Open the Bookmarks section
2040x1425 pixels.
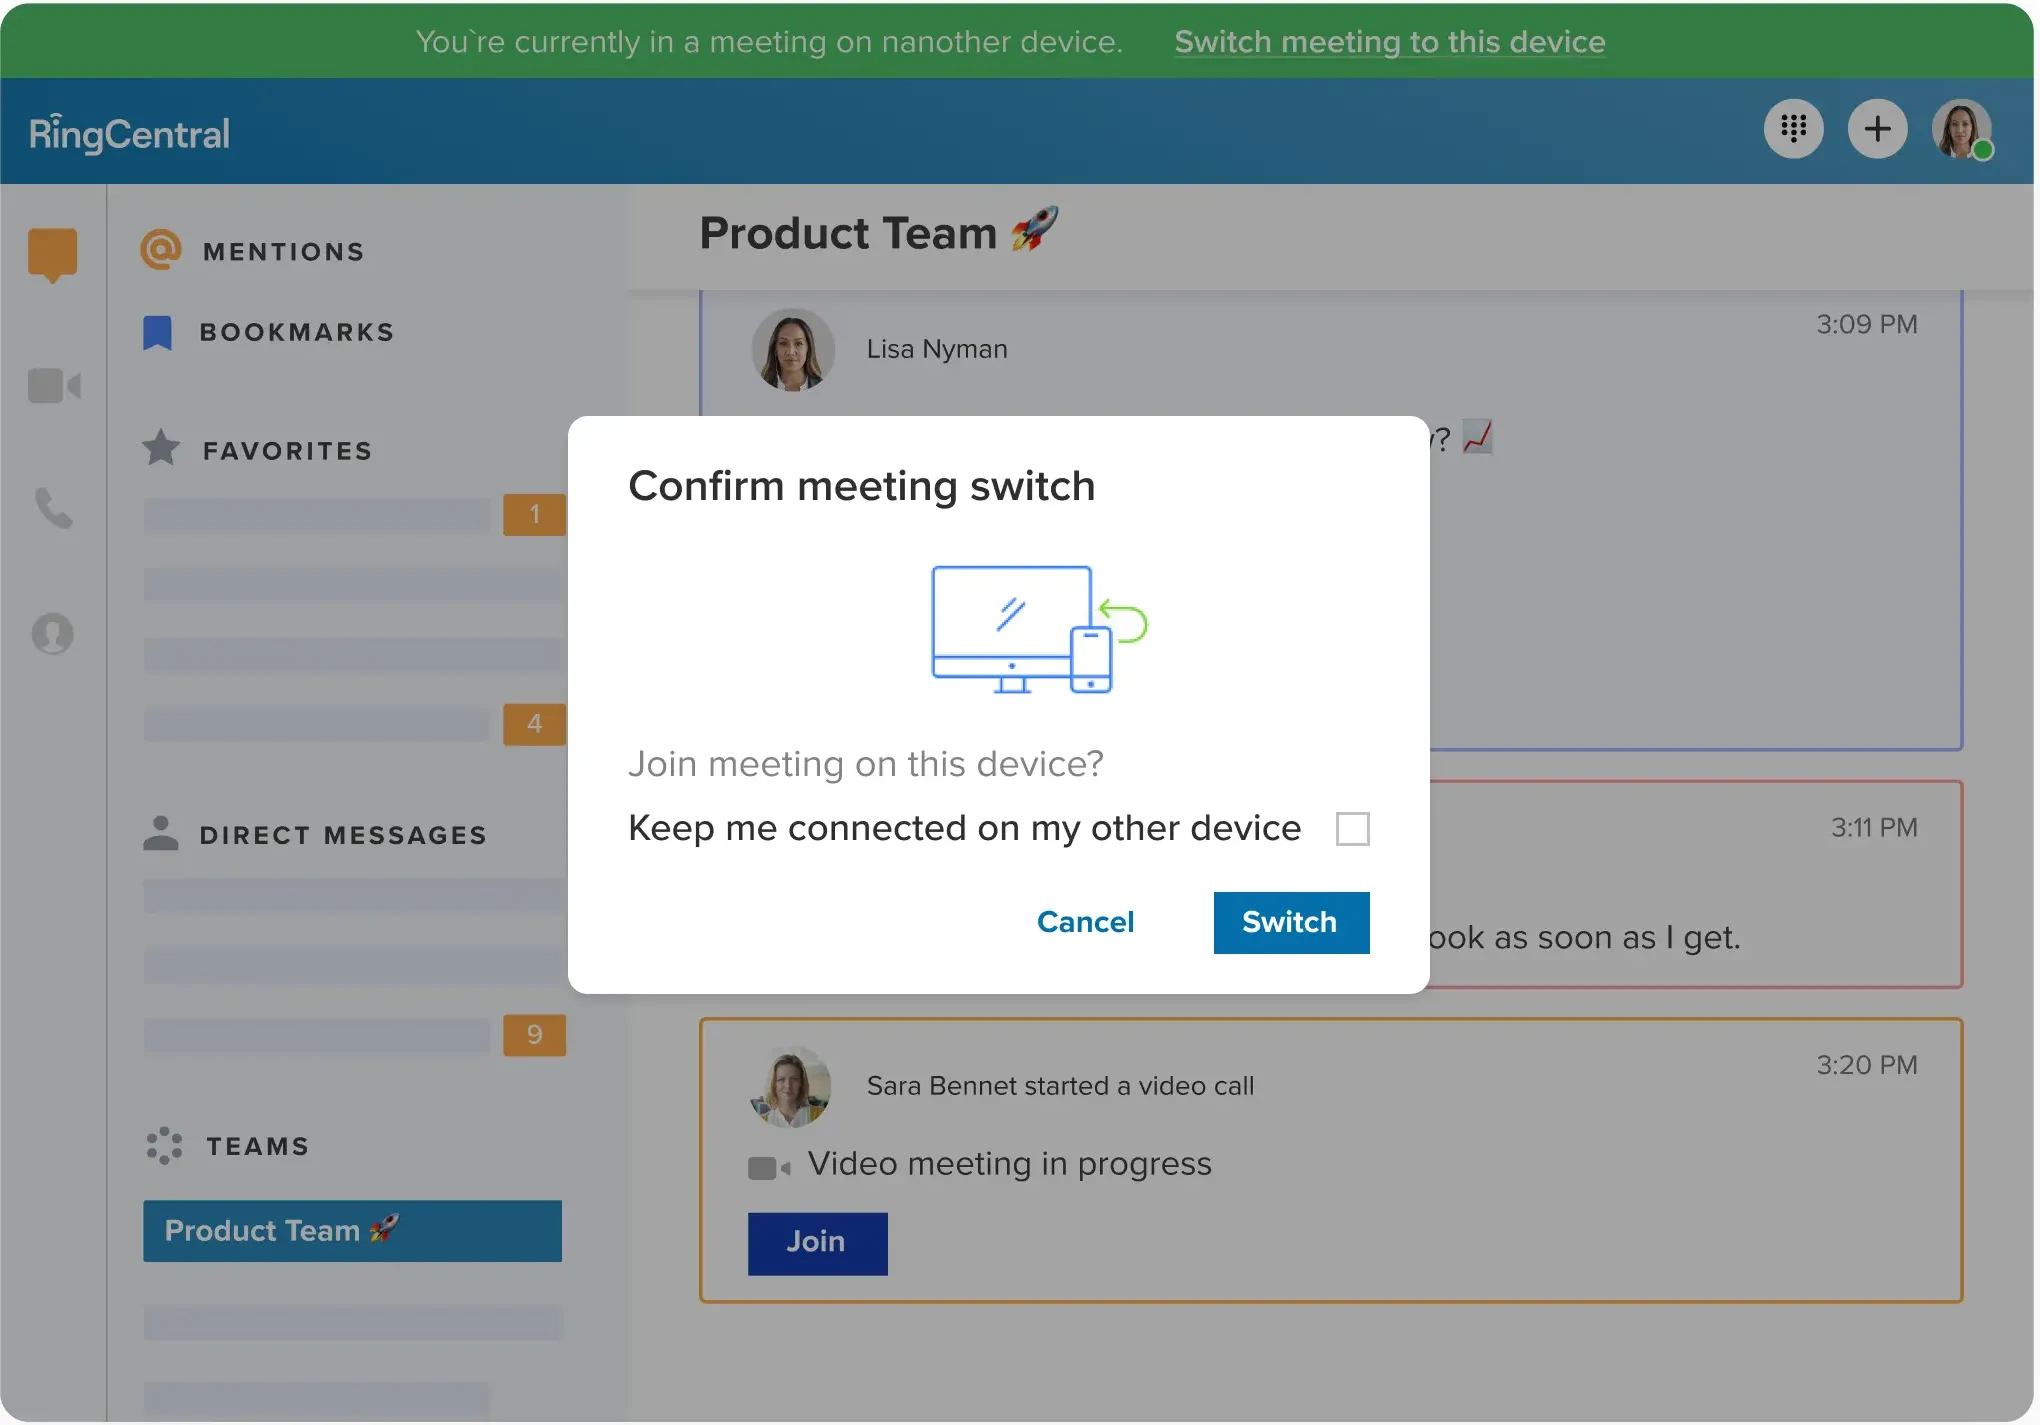[297, 331]
